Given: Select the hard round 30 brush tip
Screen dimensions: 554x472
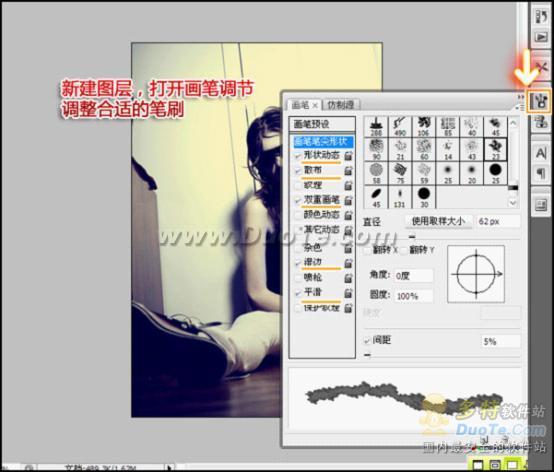Looking at the screenshot, I should point(424,197).
